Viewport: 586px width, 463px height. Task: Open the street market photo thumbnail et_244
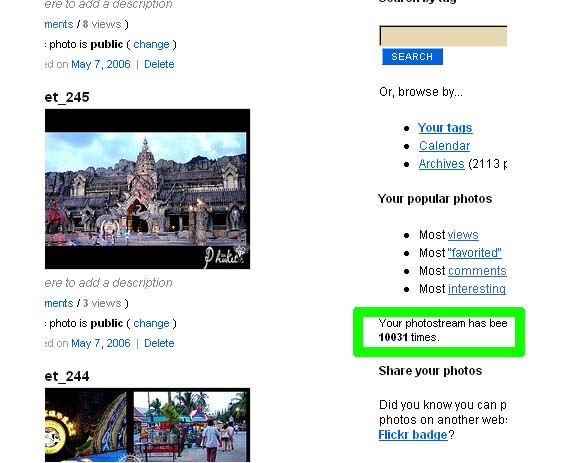tap(147, 425)
